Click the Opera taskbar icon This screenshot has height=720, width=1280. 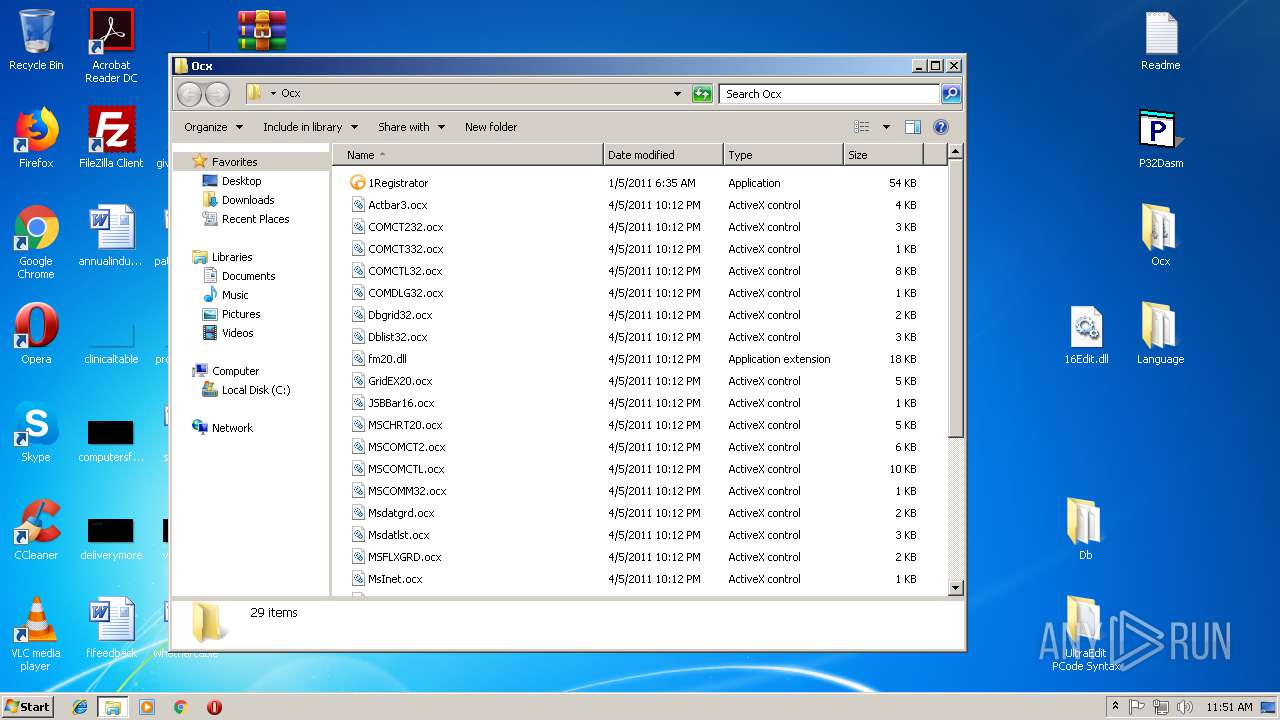(214, 707)
